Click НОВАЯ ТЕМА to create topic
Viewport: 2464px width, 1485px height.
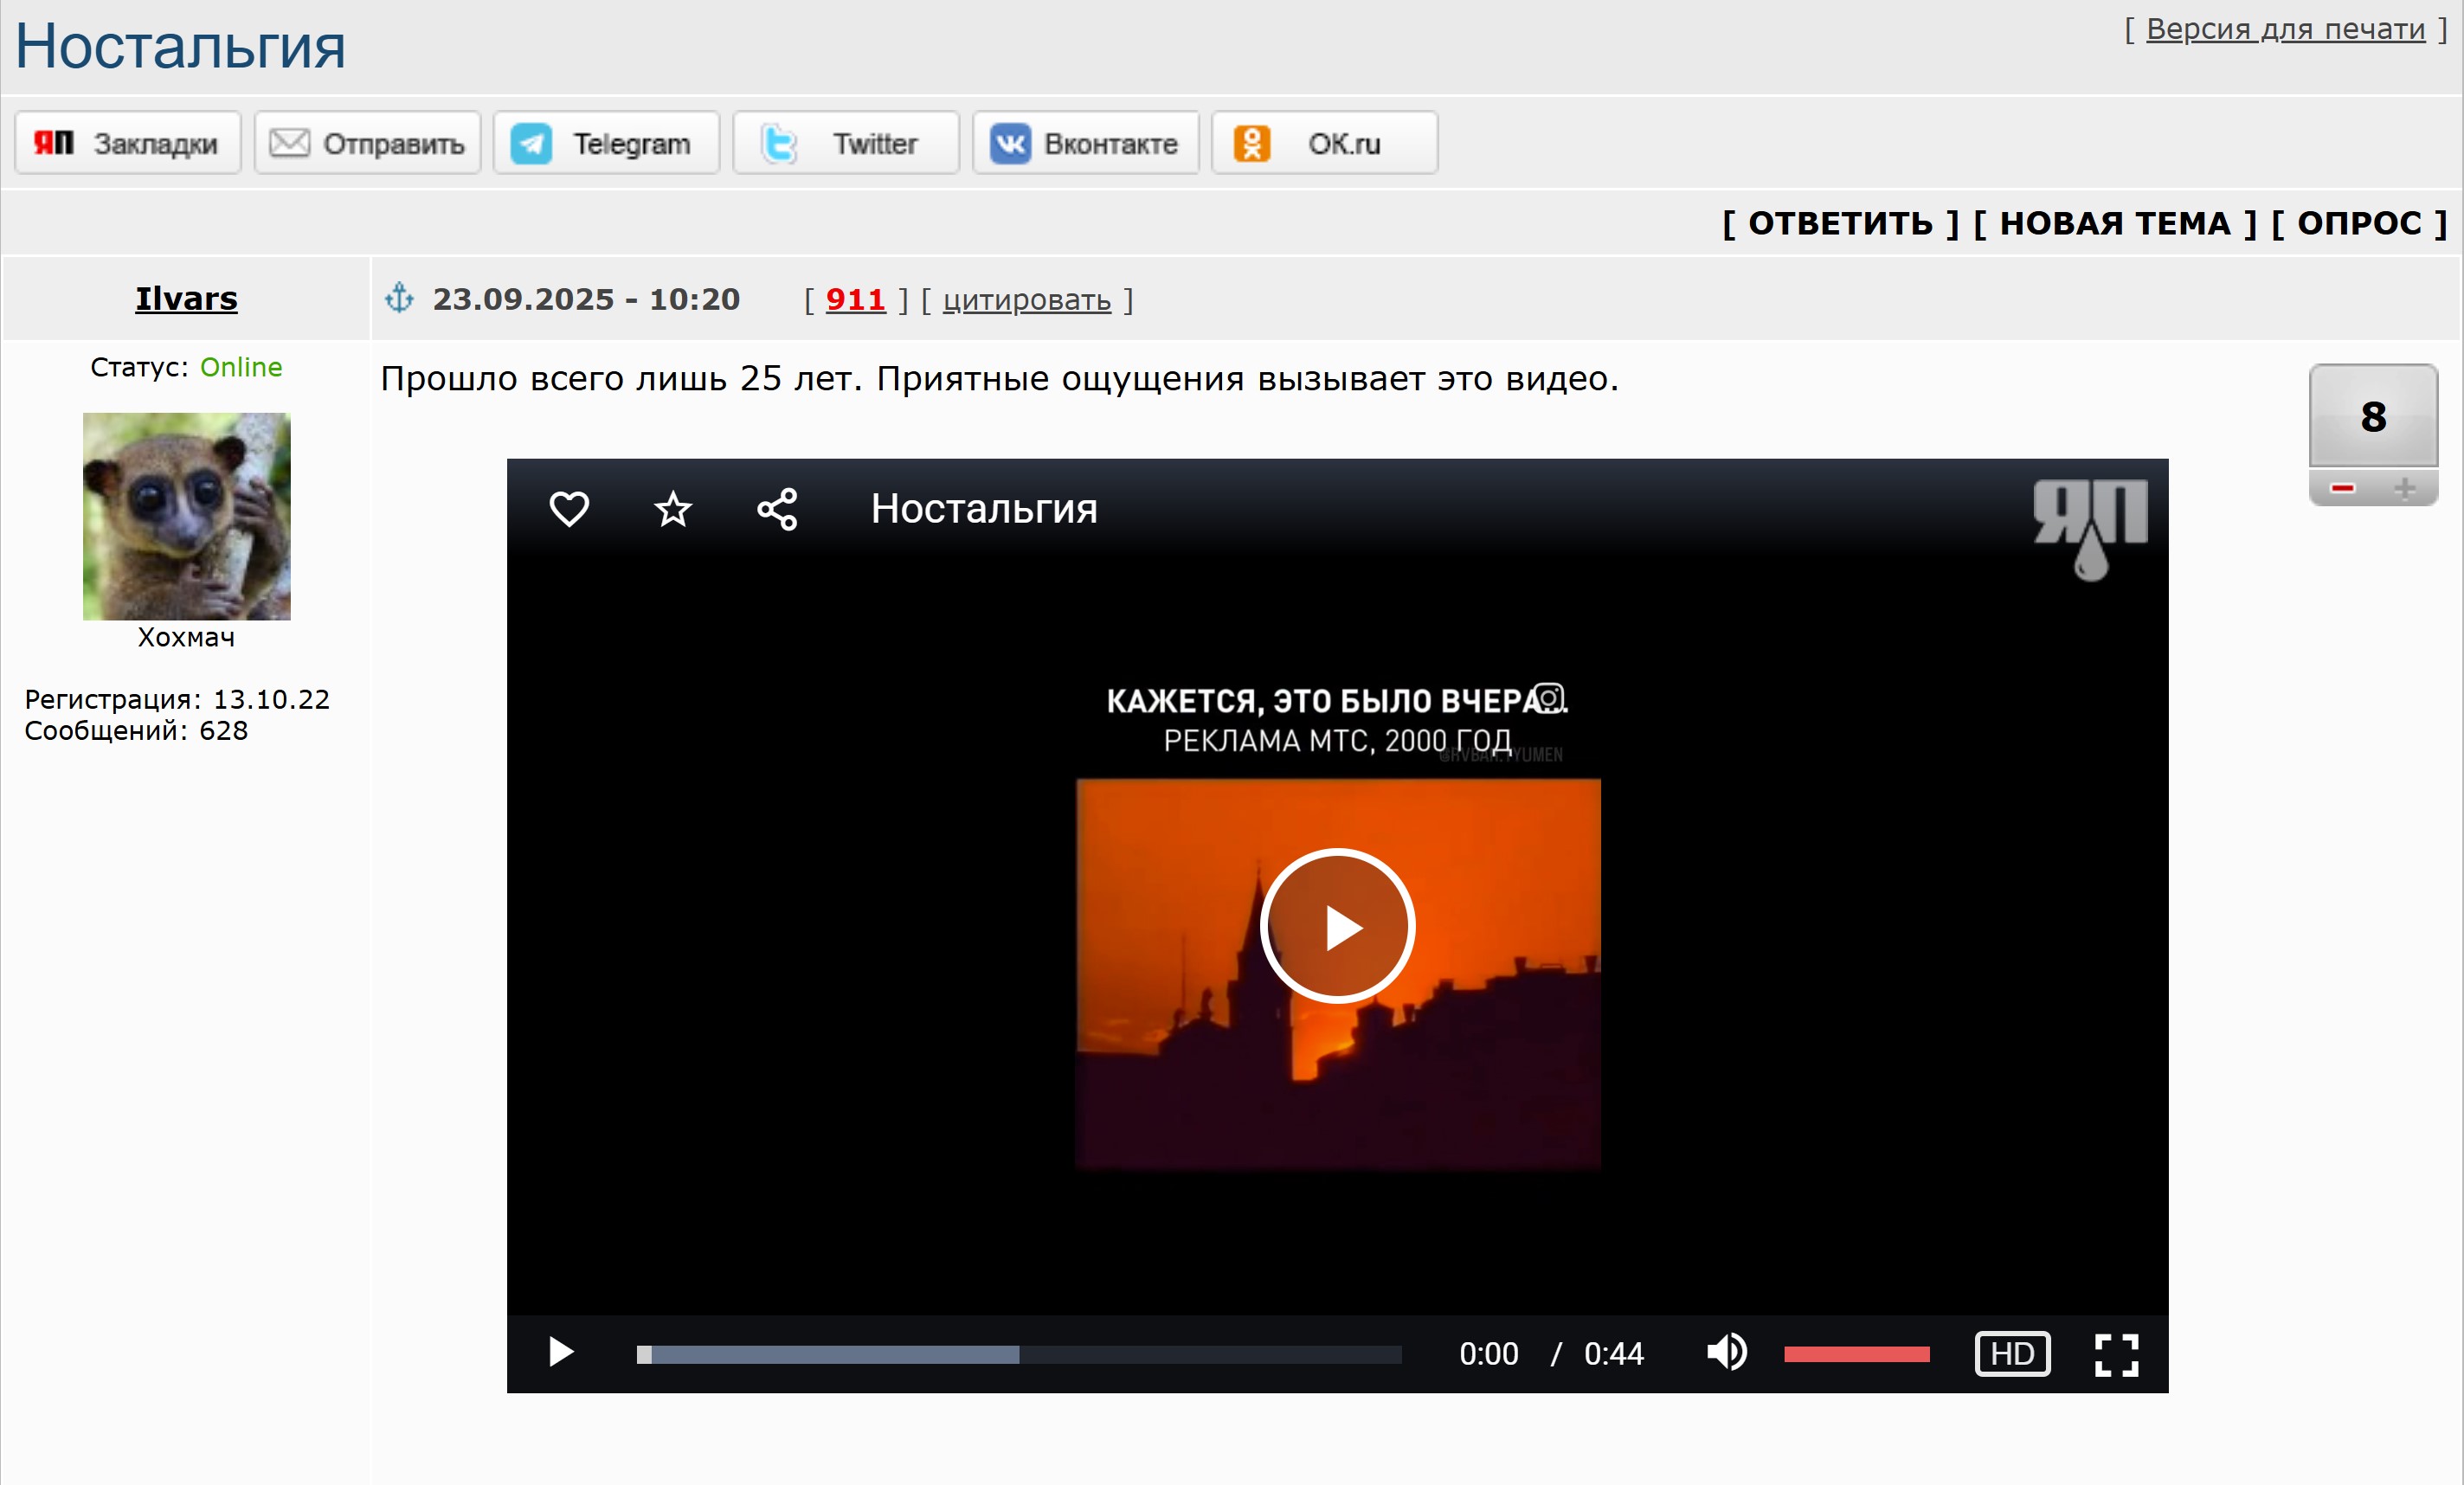point(2115,223)
